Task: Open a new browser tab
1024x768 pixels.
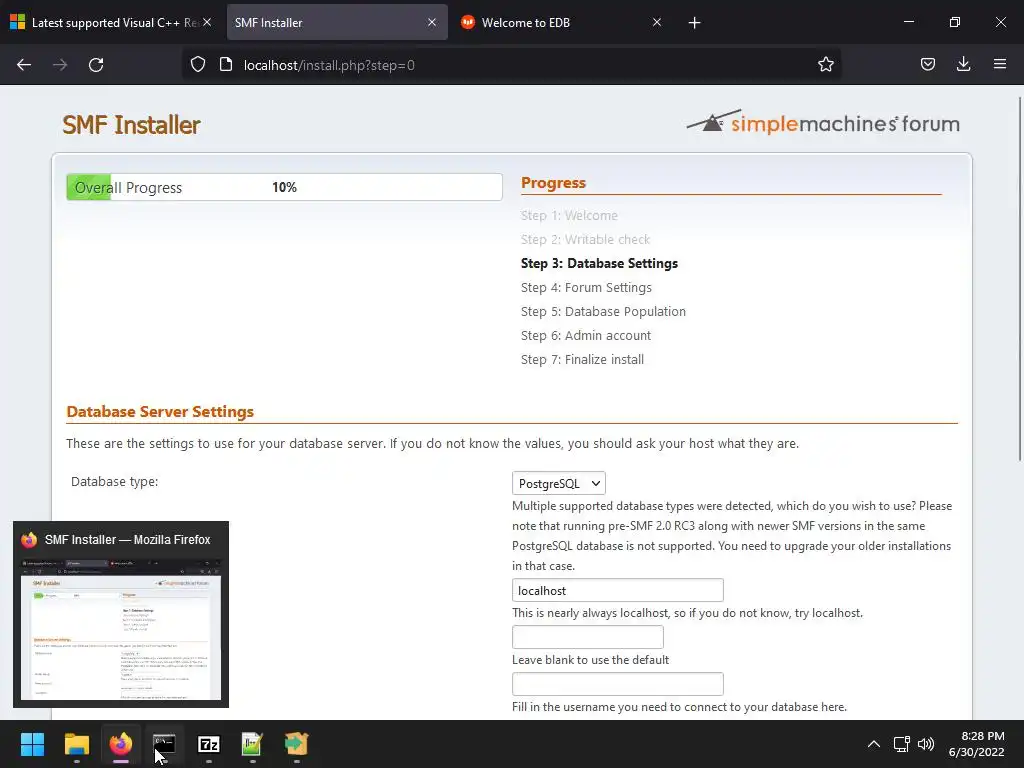Action: click(694, 23)
